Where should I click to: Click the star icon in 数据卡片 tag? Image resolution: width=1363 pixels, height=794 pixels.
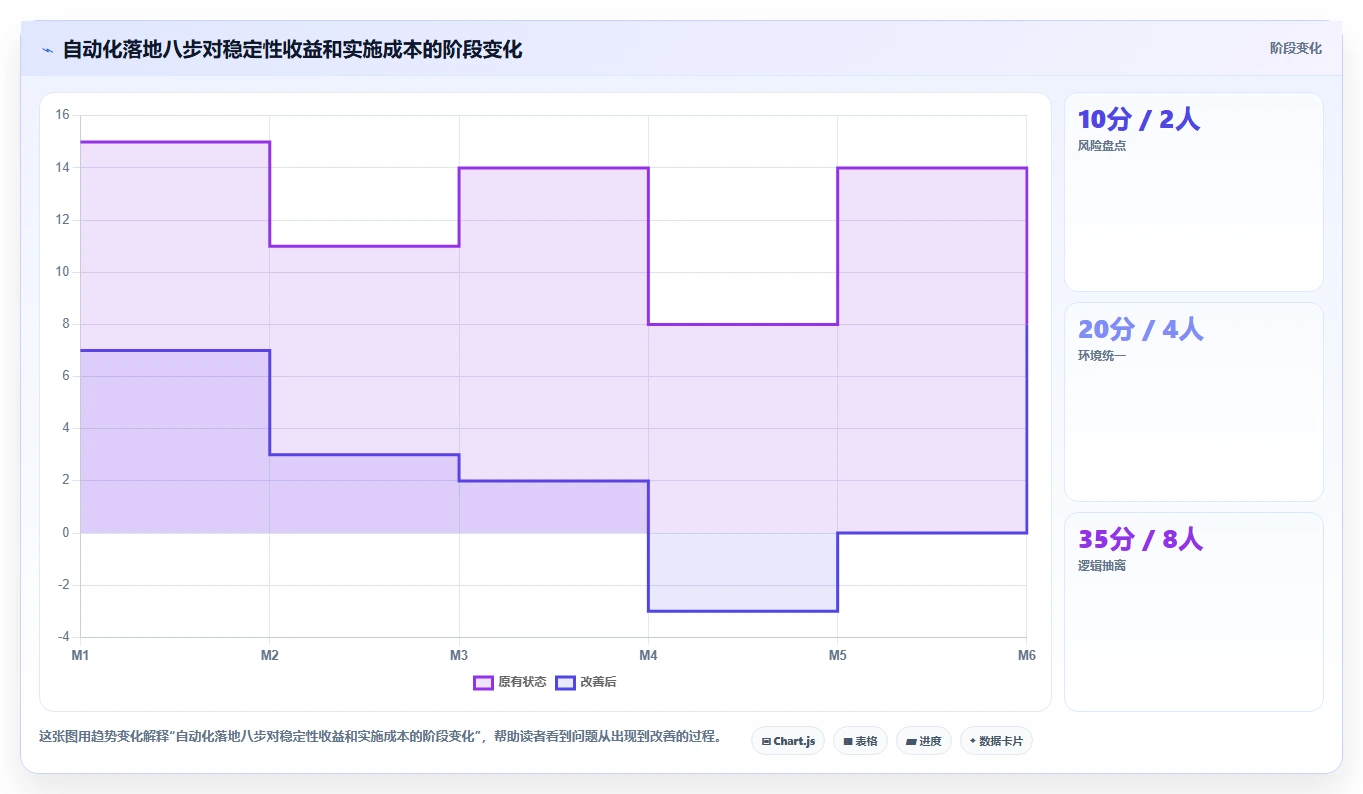[973, 741]
